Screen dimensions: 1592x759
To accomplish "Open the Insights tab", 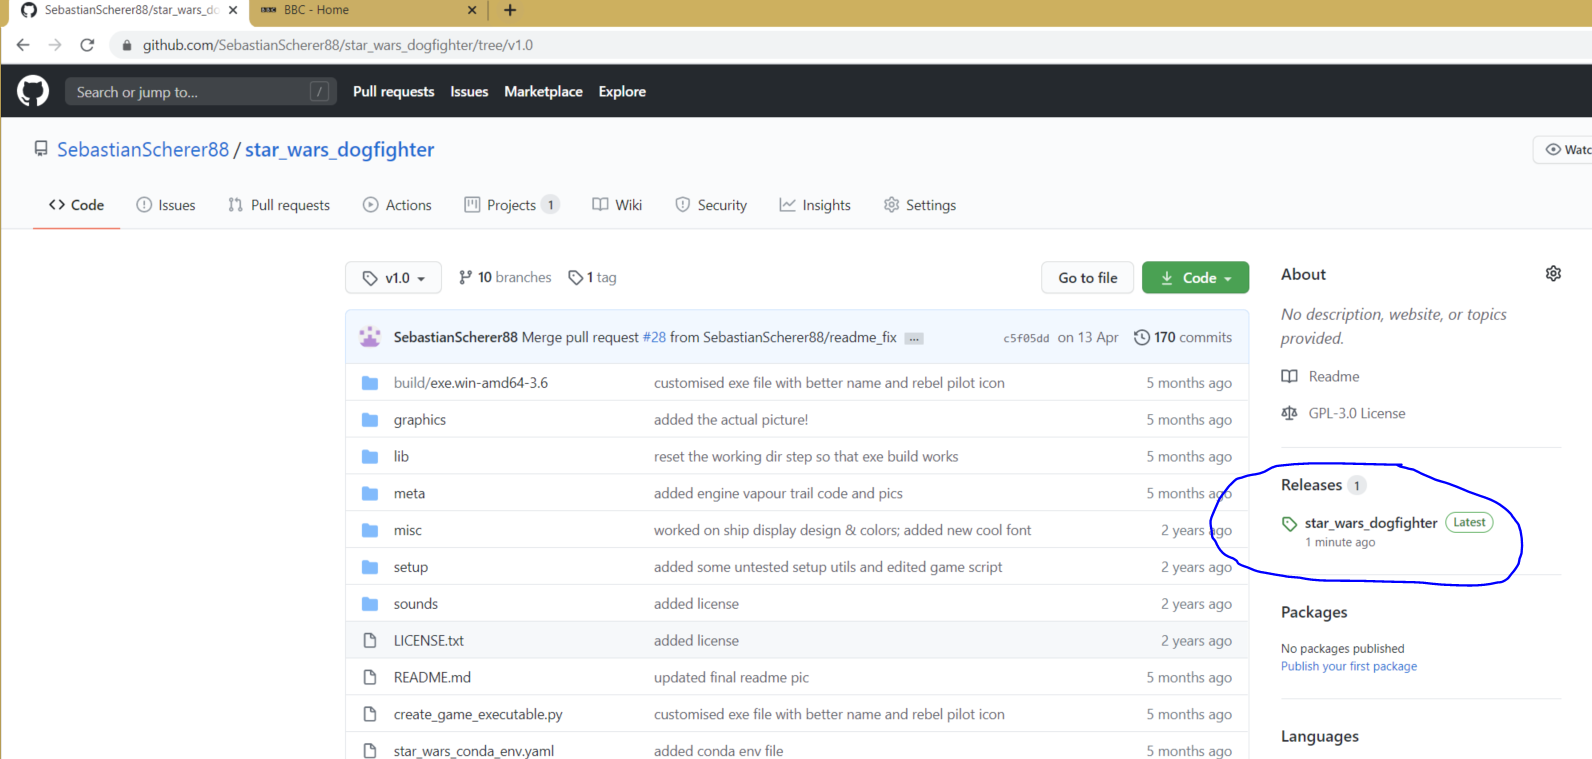I will (815, 205).
